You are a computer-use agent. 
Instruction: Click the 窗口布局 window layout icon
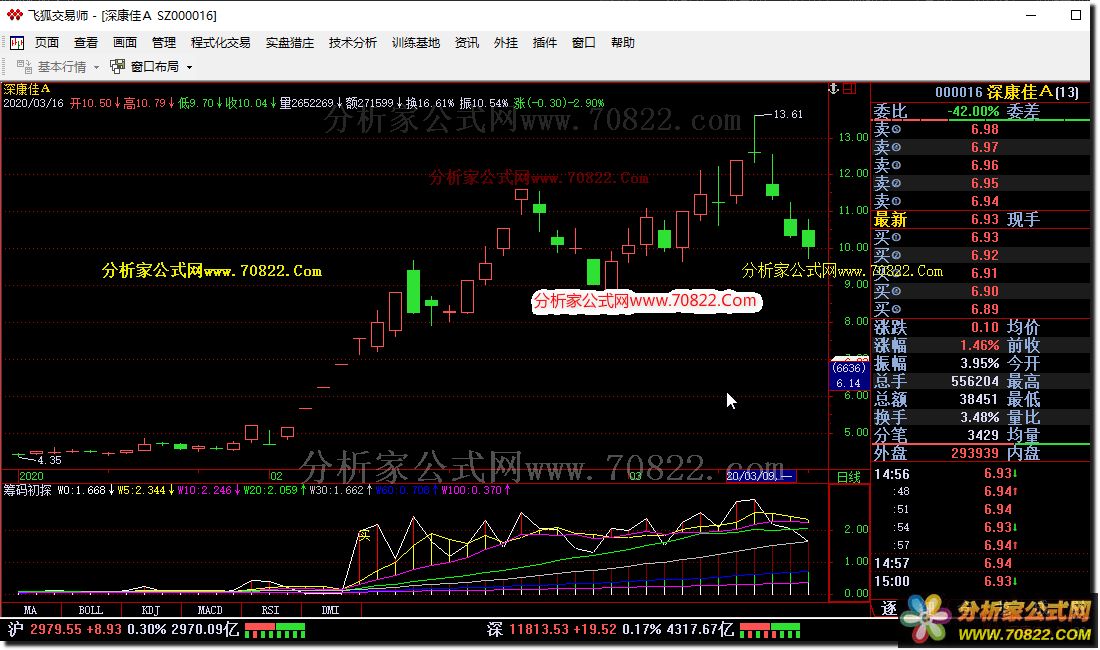[117, 67]
